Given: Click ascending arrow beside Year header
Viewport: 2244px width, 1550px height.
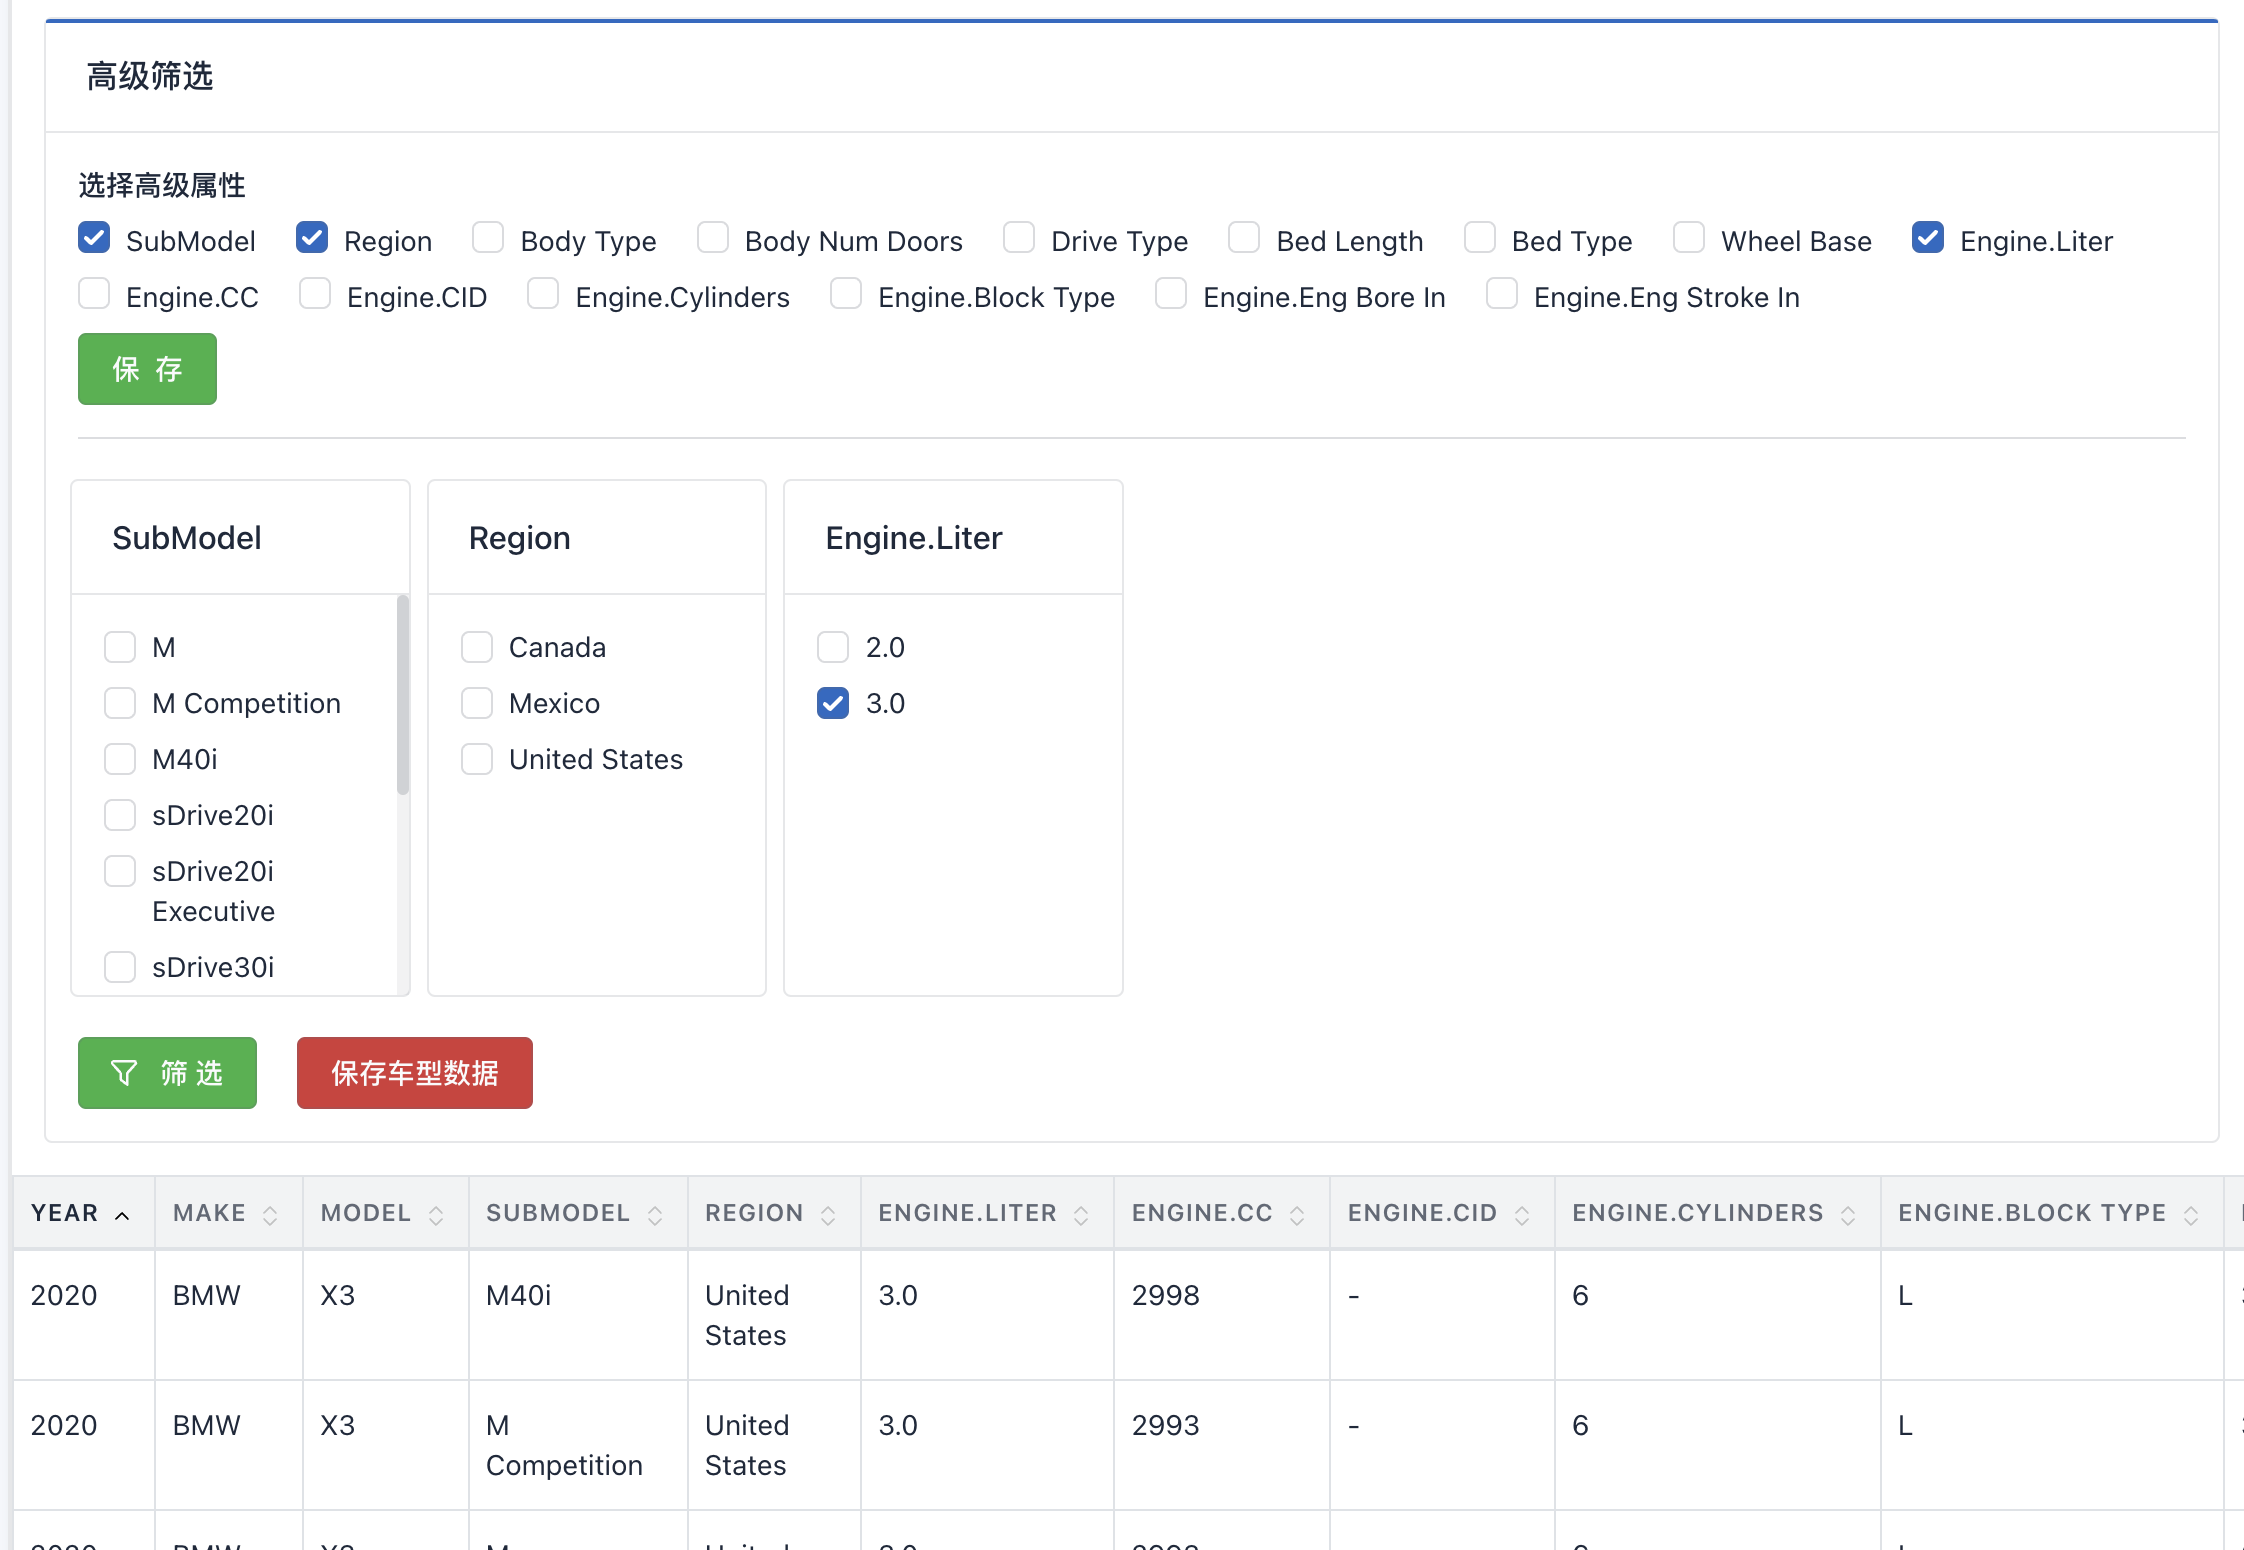Looking at the screenshot, I should coord(122,1215).
